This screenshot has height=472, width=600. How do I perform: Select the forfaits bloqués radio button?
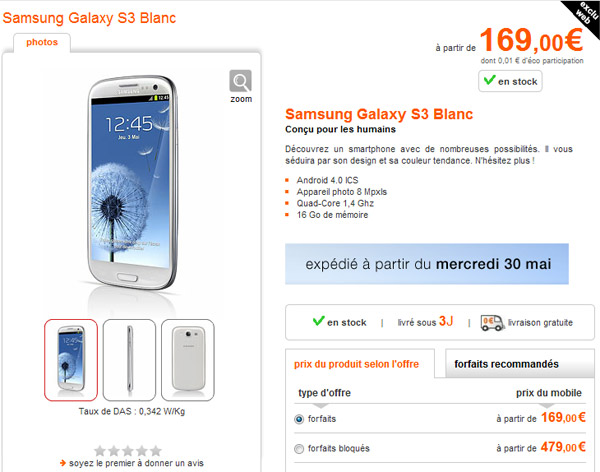(299, 449)
